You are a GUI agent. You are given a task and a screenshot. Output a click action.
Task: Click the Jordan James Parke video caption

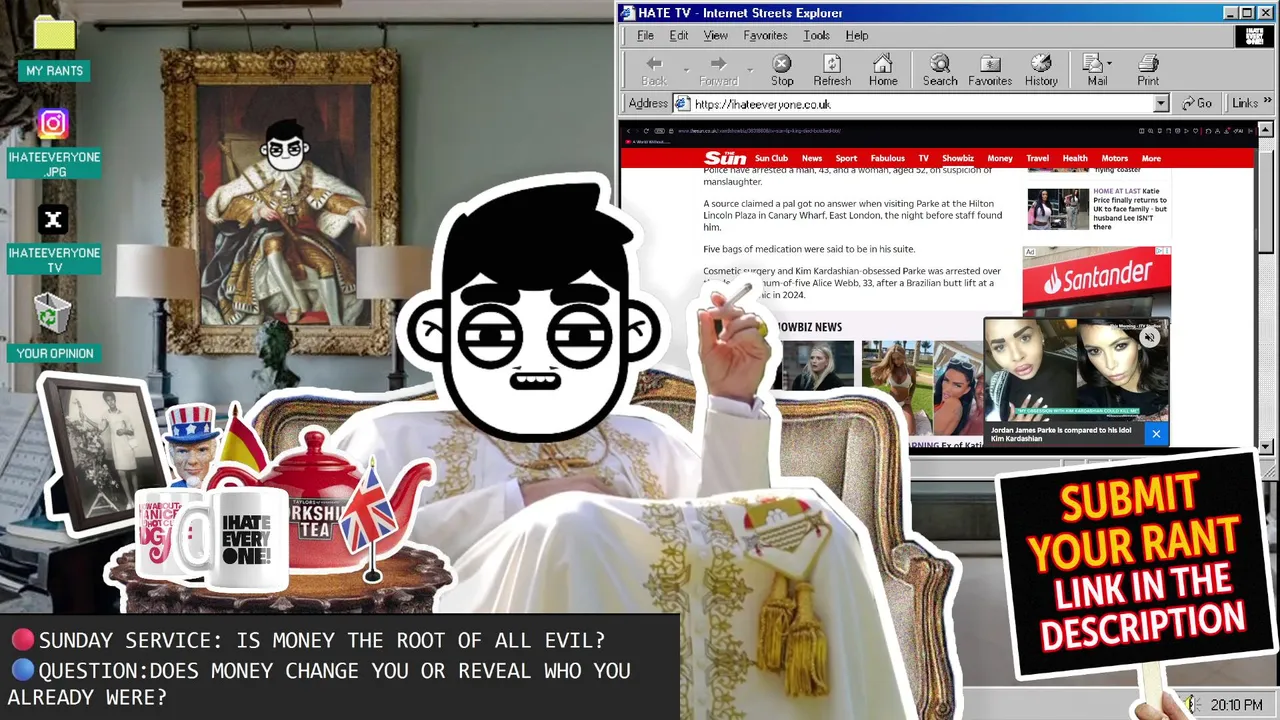(x=1060, y=434)
